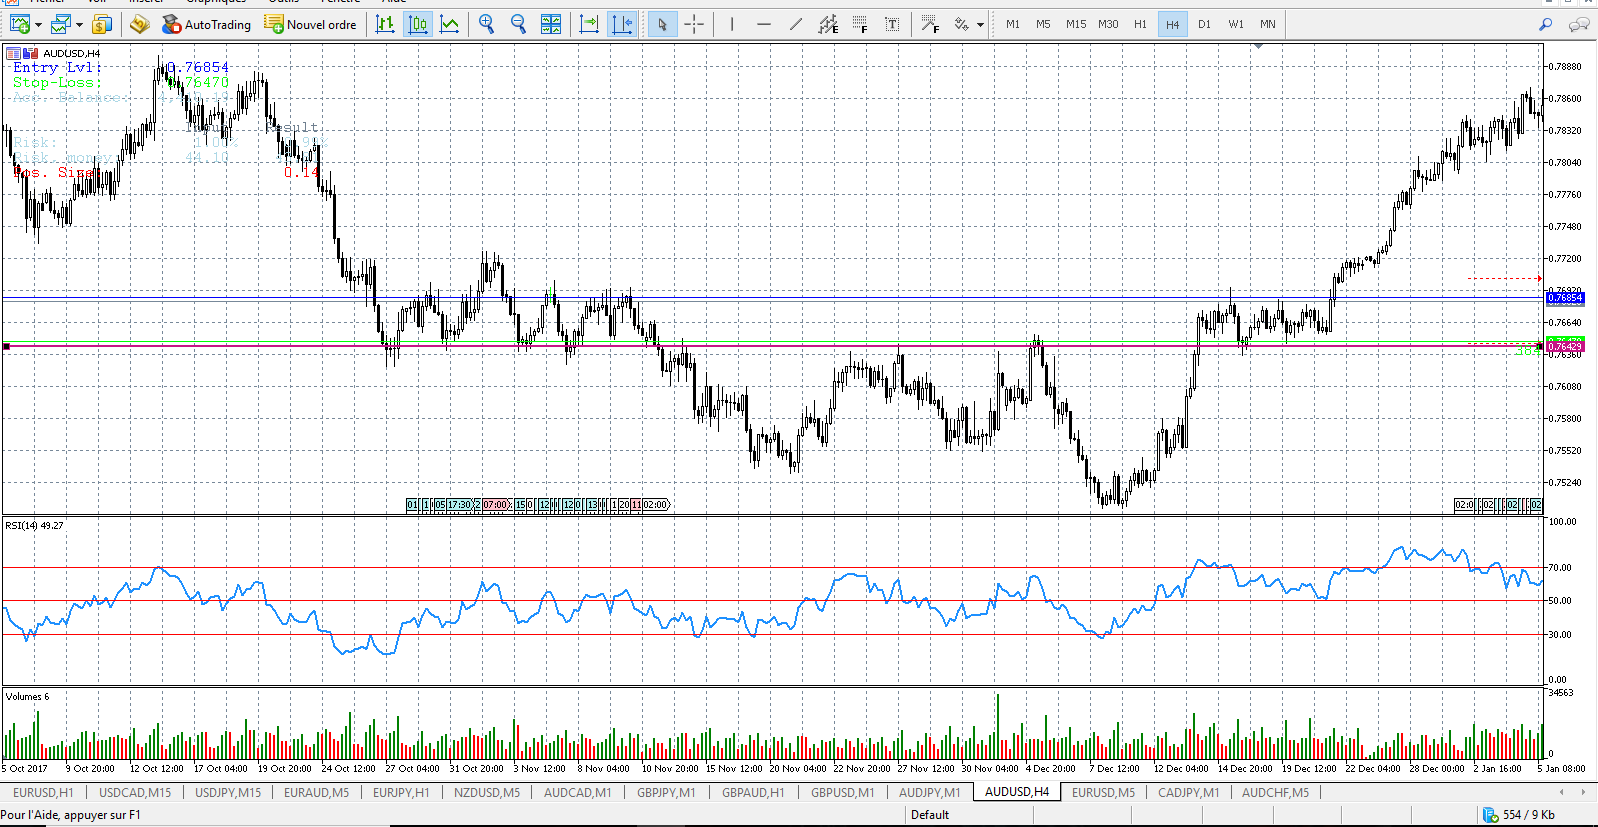Open the chat speech bubbles icon

tap(1579, 24)
